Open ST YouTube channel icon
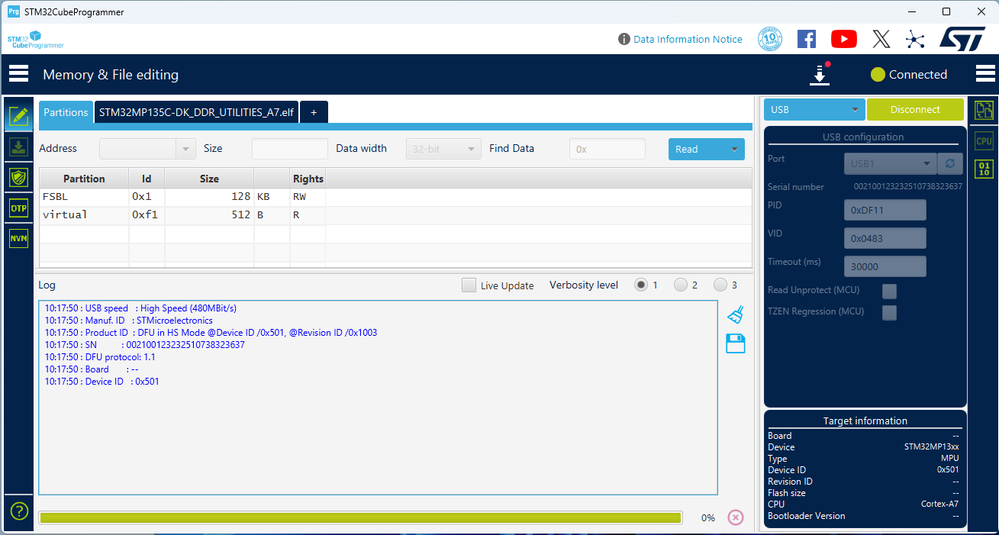This screenshot has width=999, height=535. point(844,39)
